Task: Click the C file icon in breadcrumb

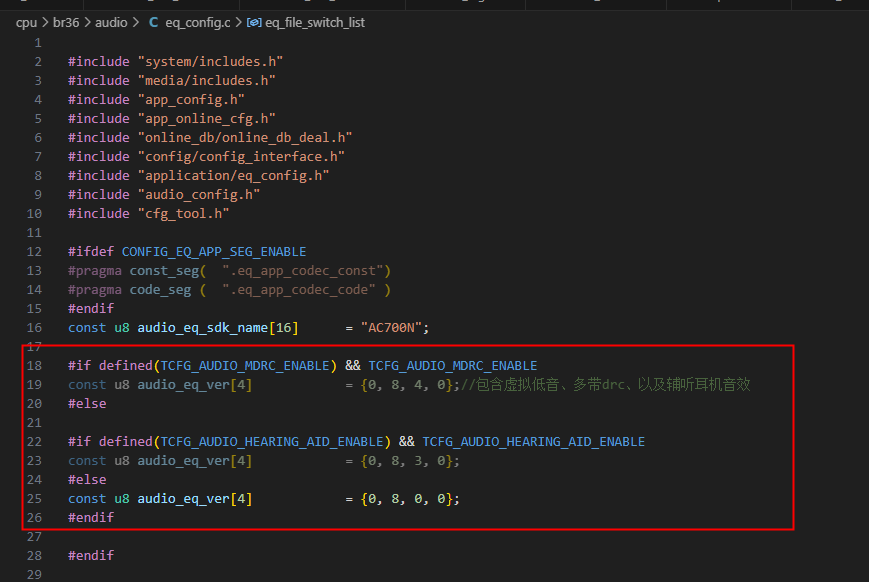Action: [x=154, y=23]
